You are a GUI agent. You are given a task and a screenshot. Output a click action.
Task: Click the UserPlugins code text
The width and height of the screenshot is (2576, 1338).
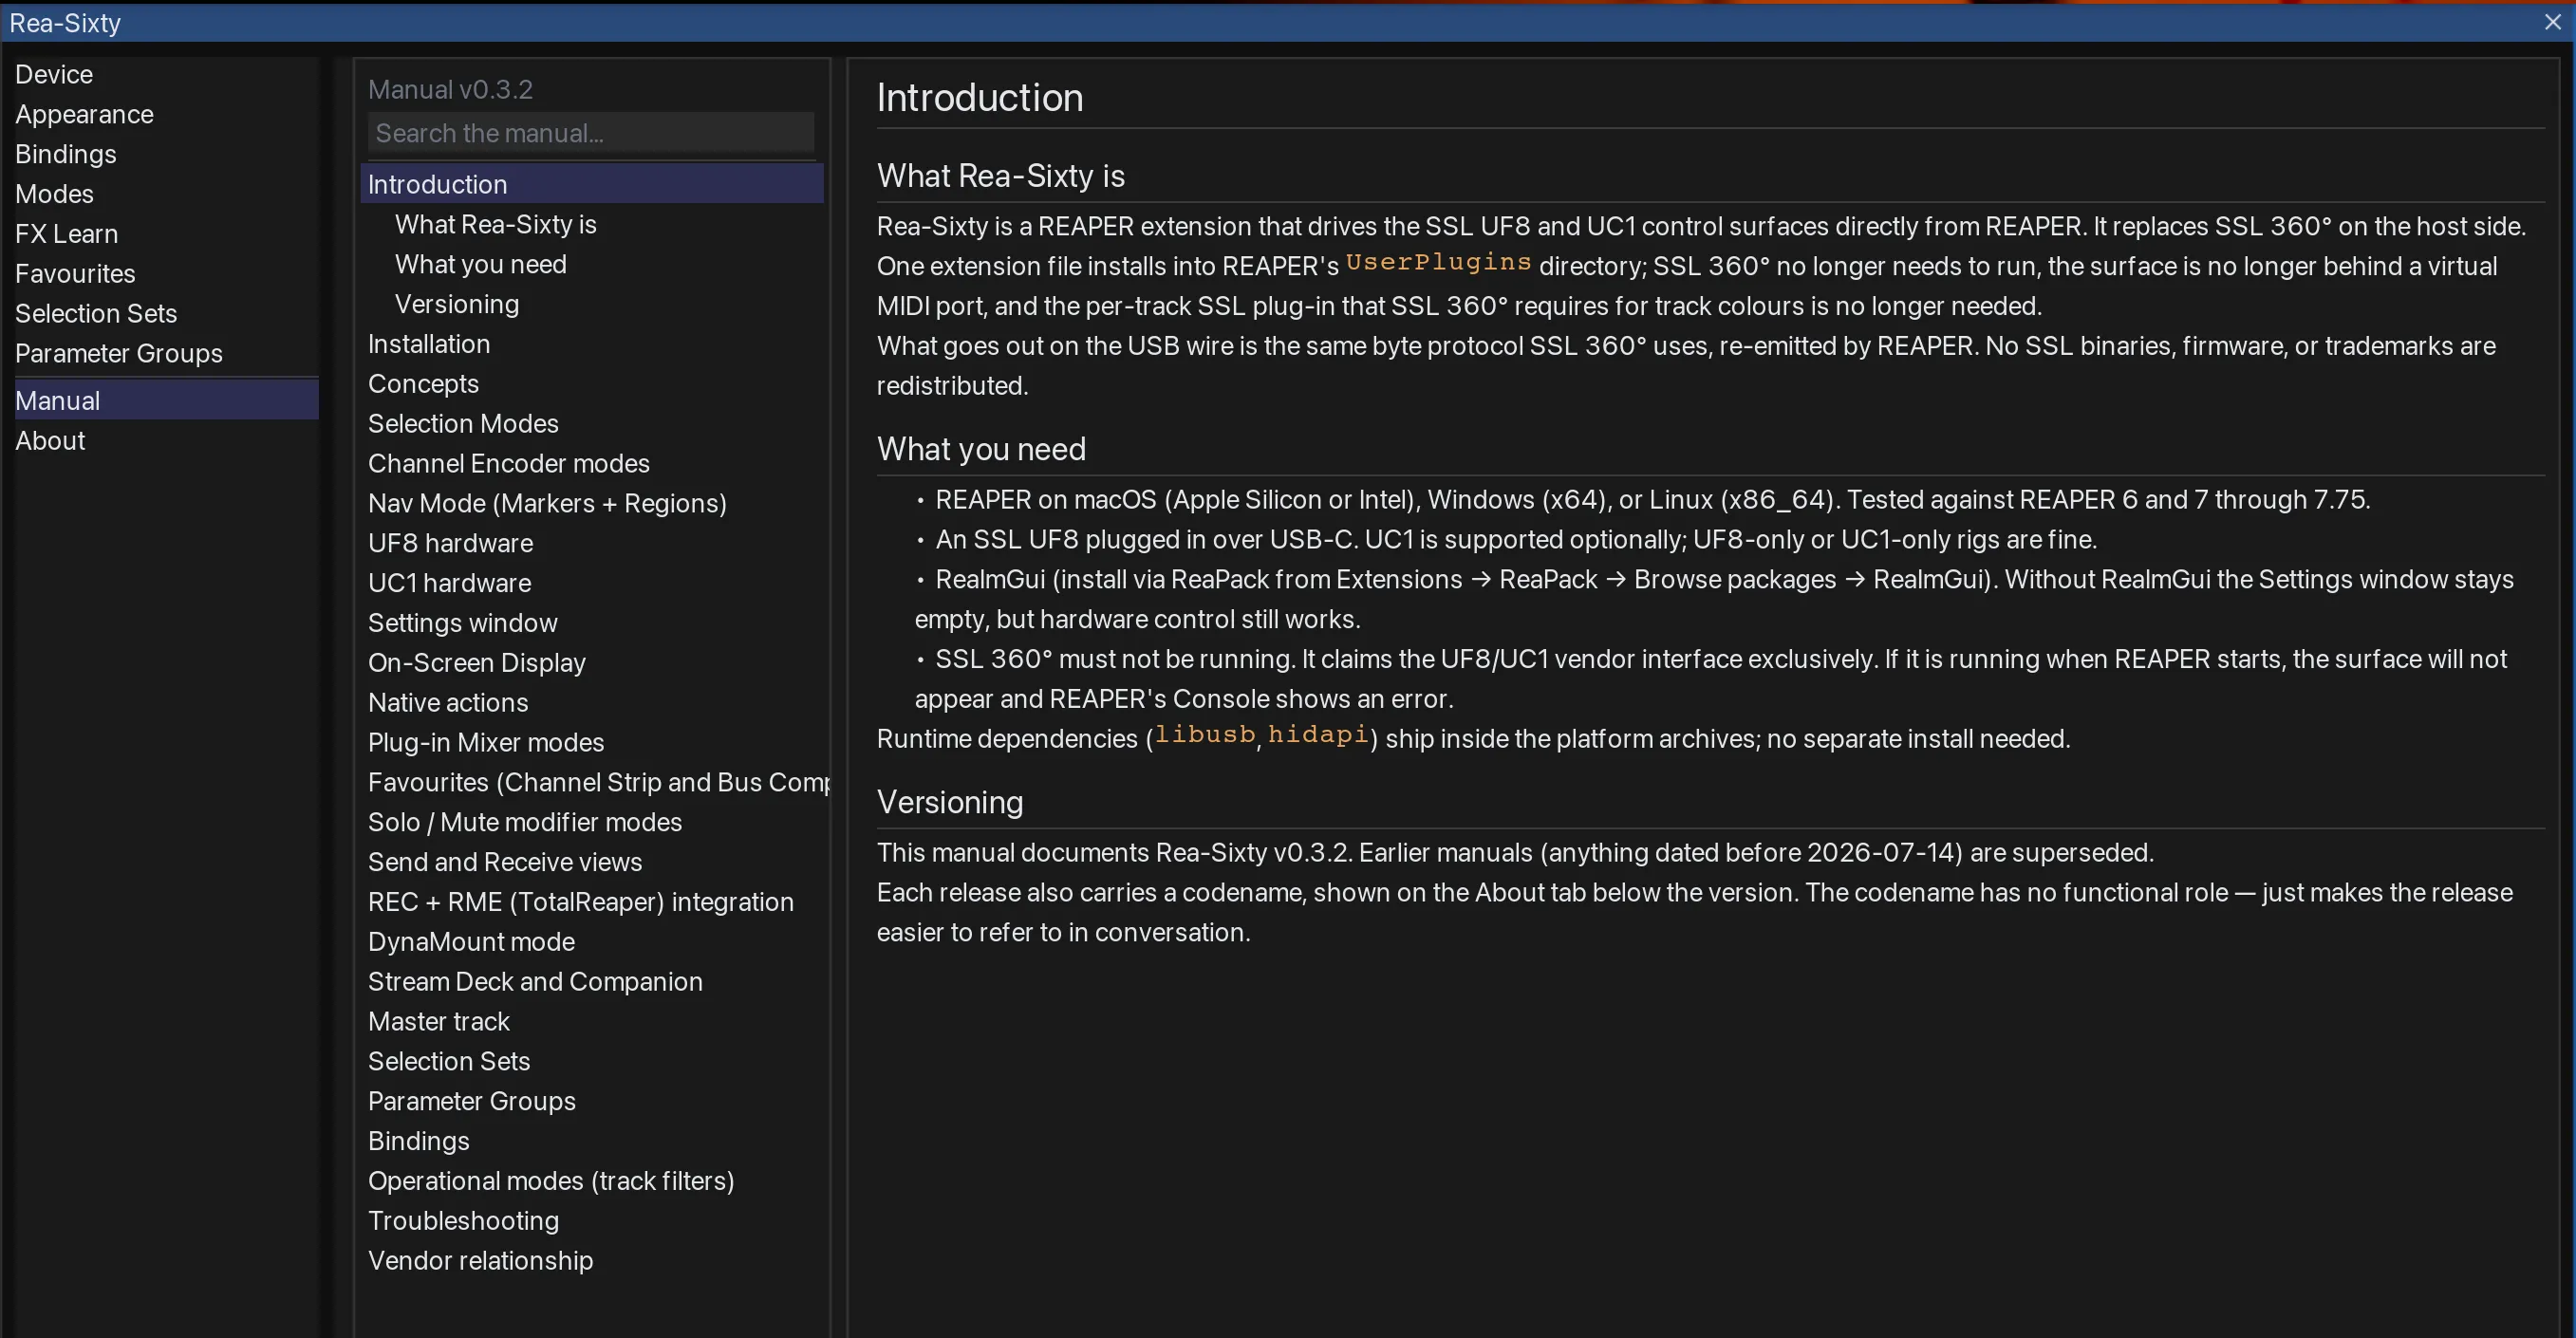pos(1438,263)
